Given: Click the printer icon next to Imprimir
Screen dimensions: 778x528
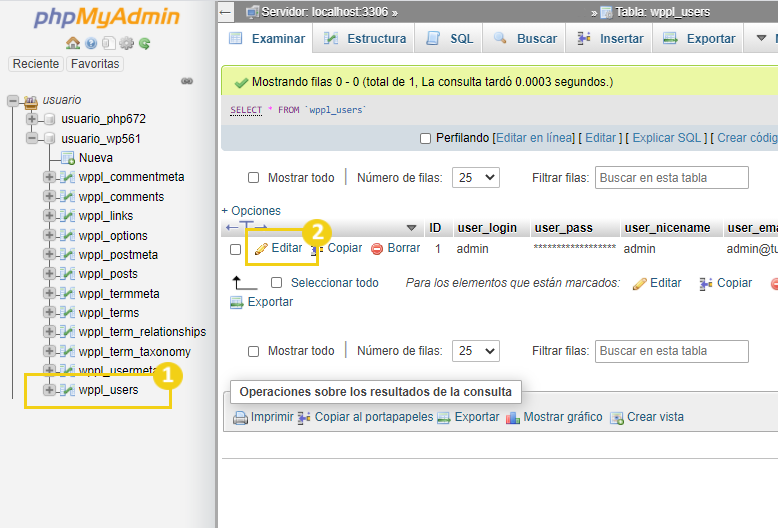Looking at the screenshot, I should pyautogui.click(x=240, y=418).
